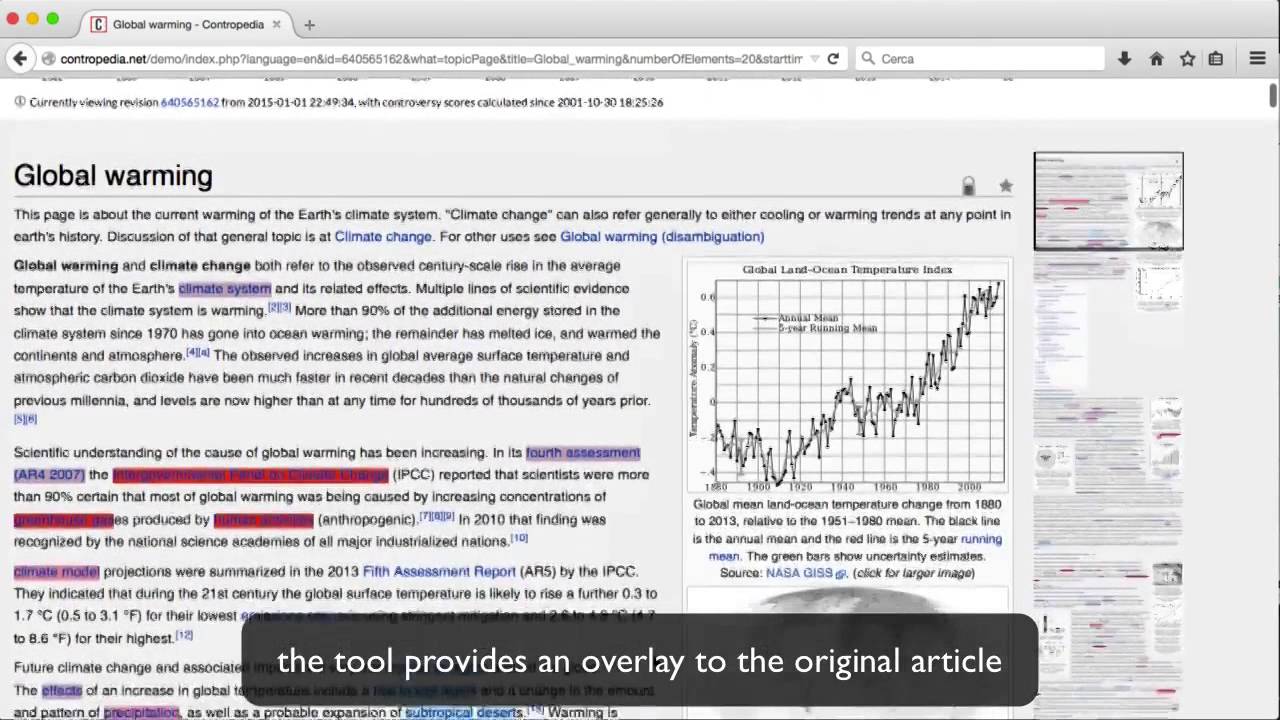Open Global Land-Ocean Temperature Index chart
Screen dimensions: 1280x720
pos(847,377)
